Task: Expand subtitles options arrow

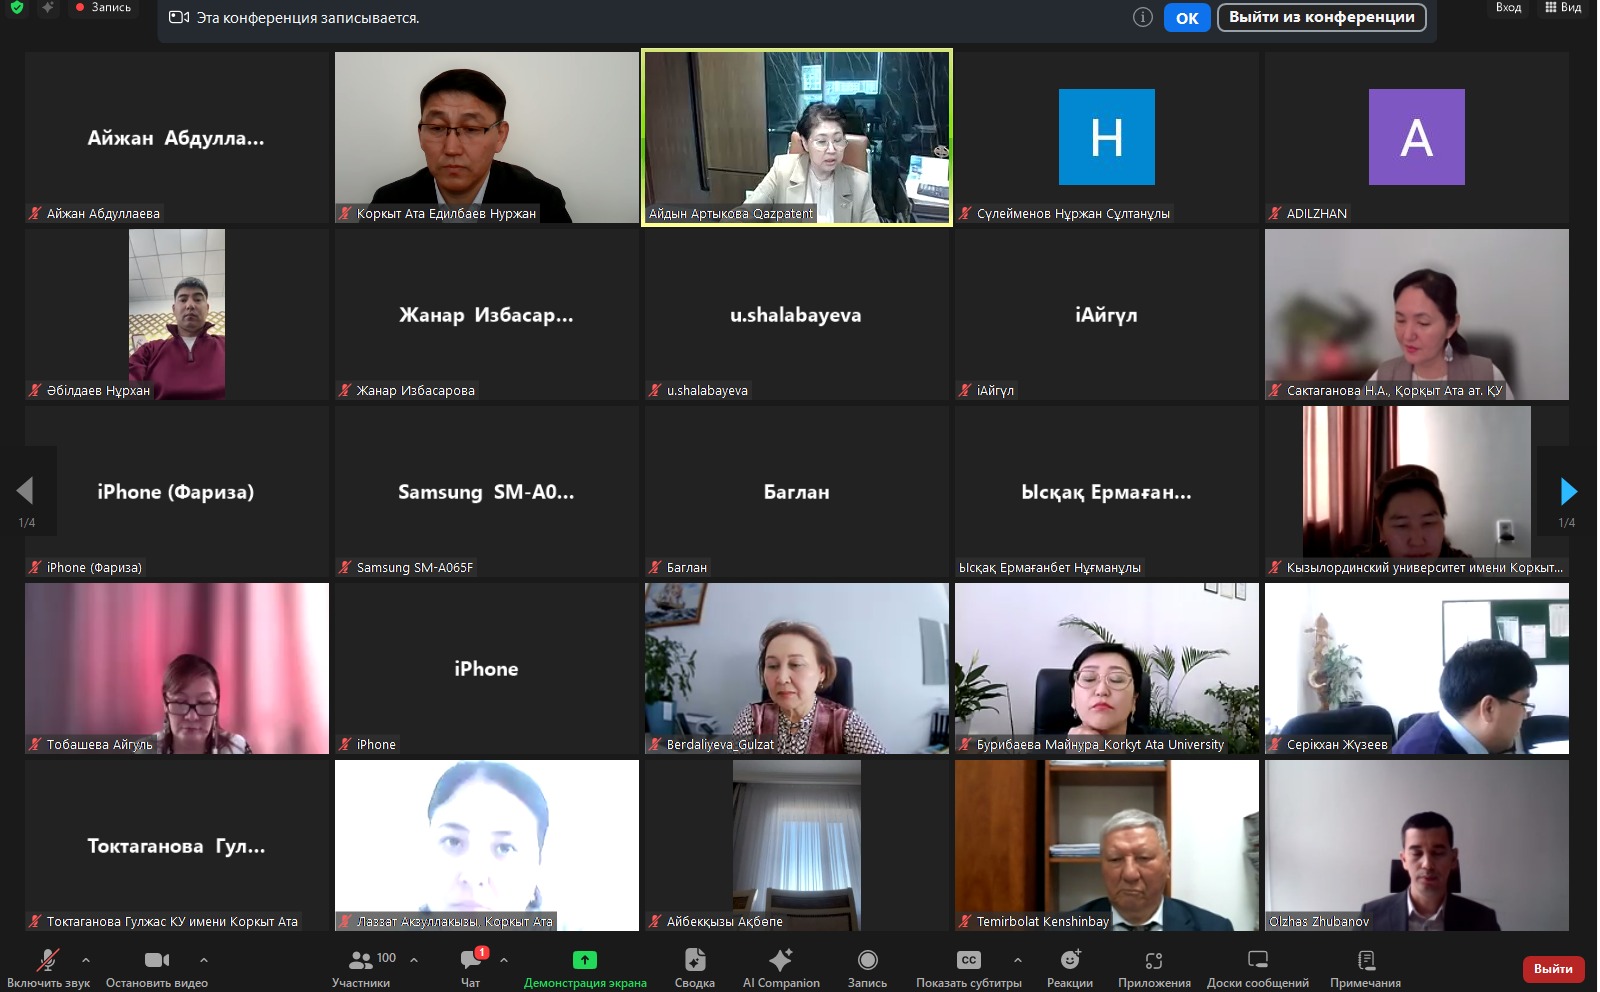Action: tap(1018, 960)
